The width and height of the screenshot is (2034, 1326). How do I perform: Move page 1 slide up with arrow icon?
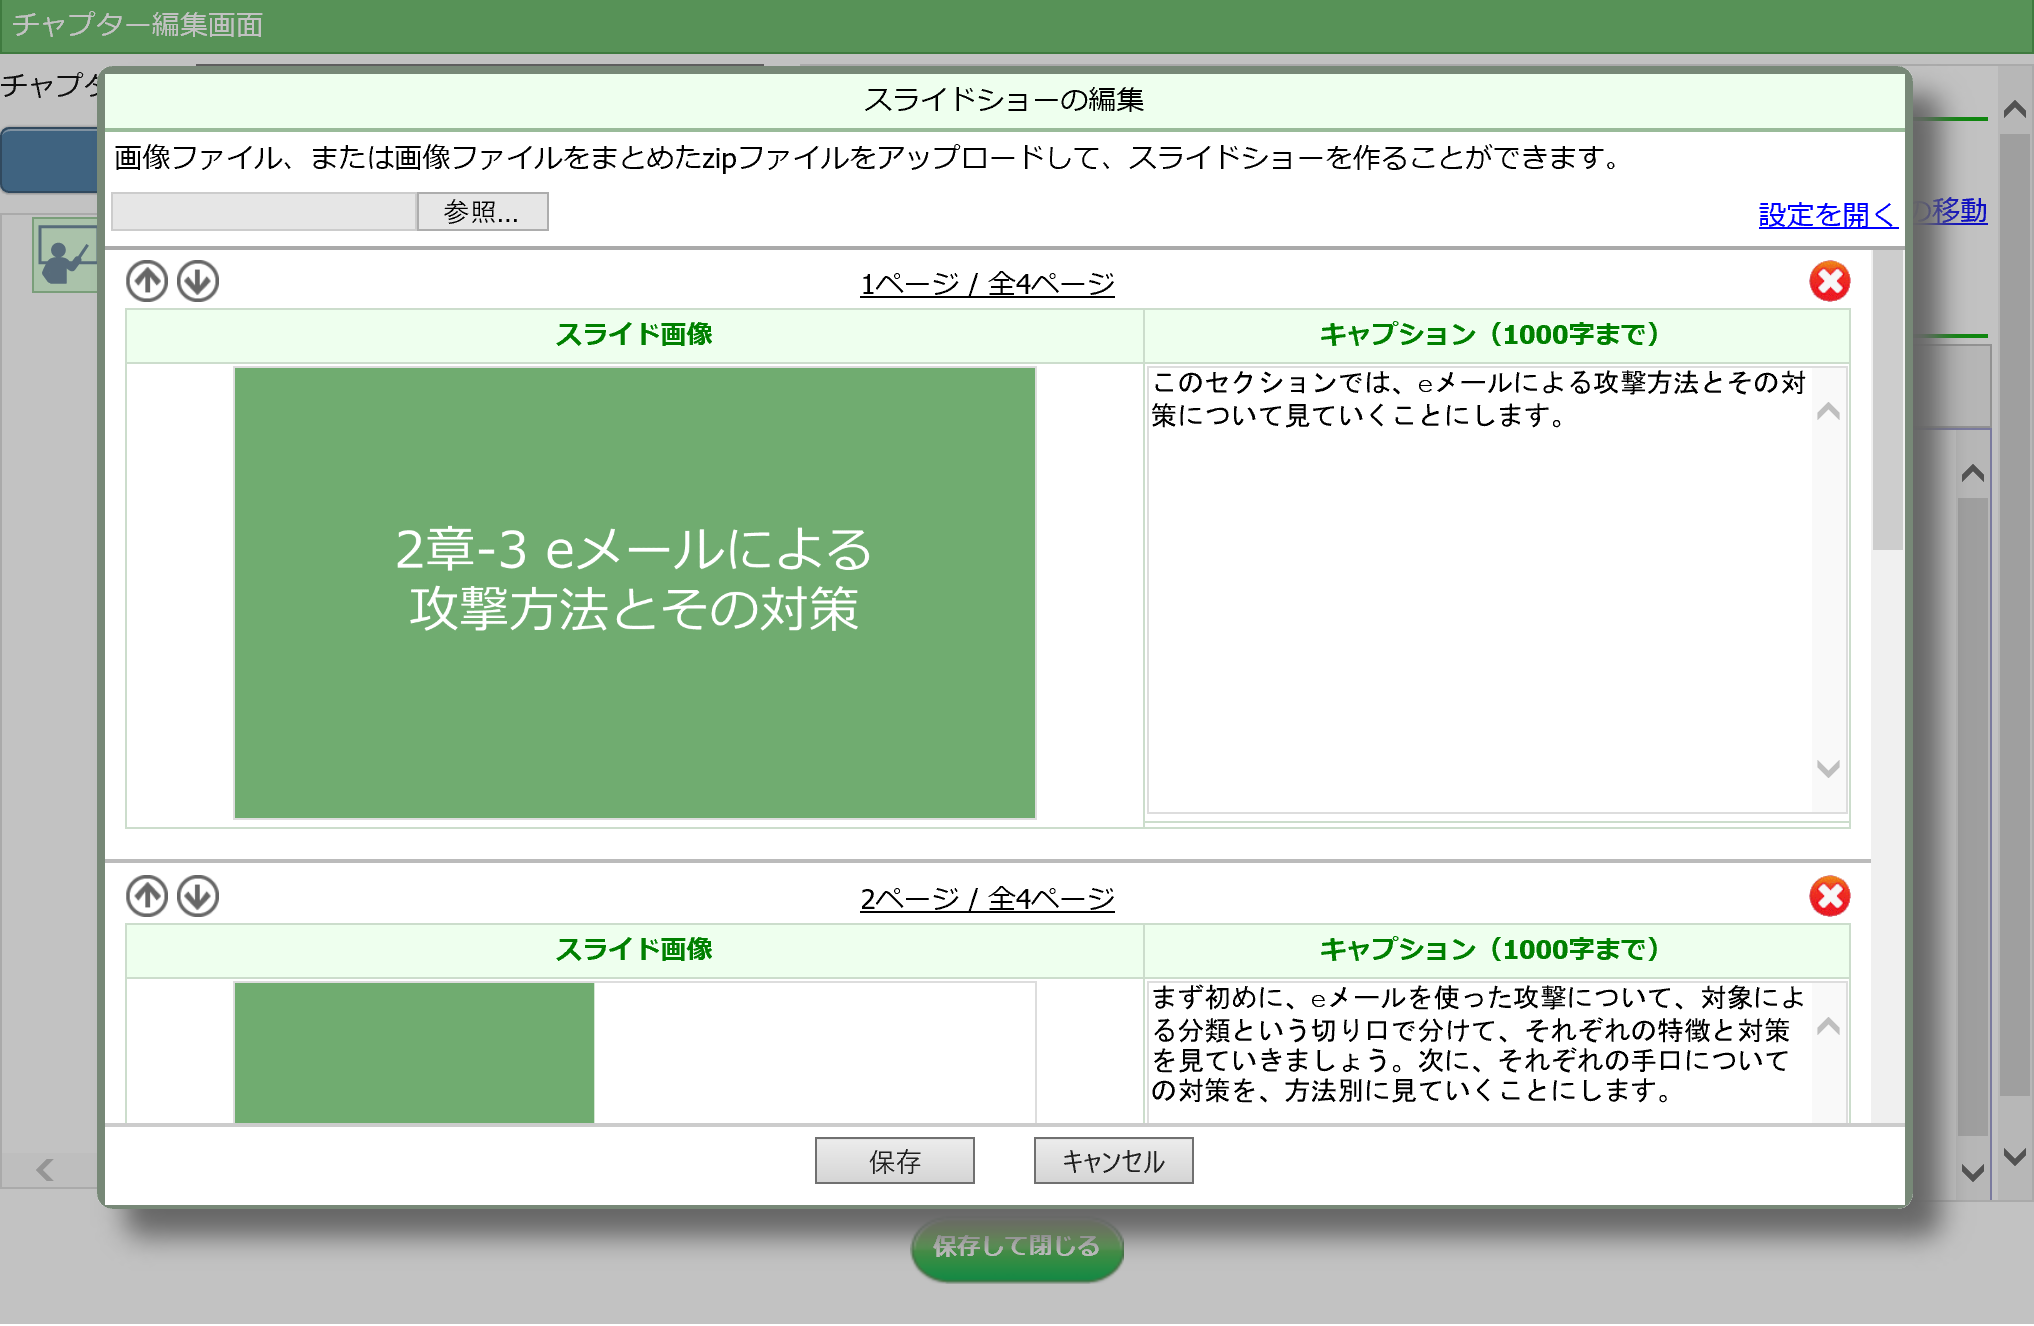pyautogui.click(x=147, y=281)
